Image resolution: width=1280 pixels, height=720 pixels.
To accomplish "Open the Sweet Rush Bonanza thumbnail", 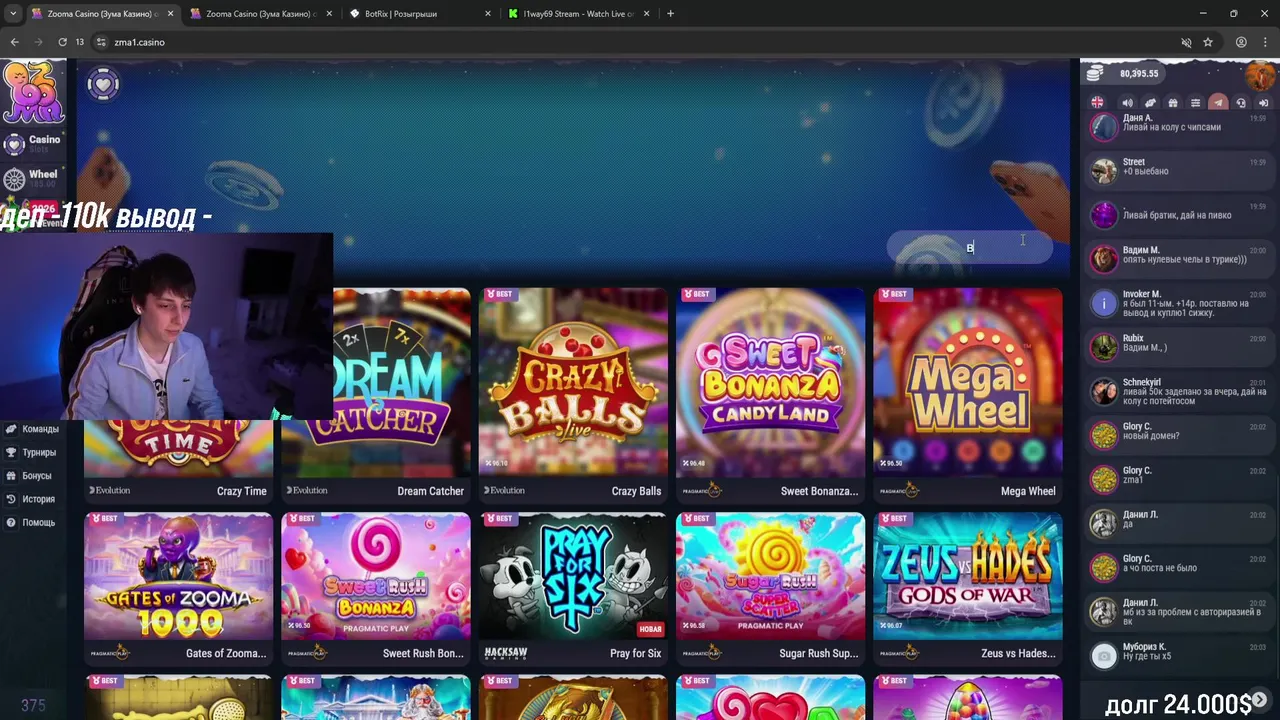I will (x=376, y=576).
